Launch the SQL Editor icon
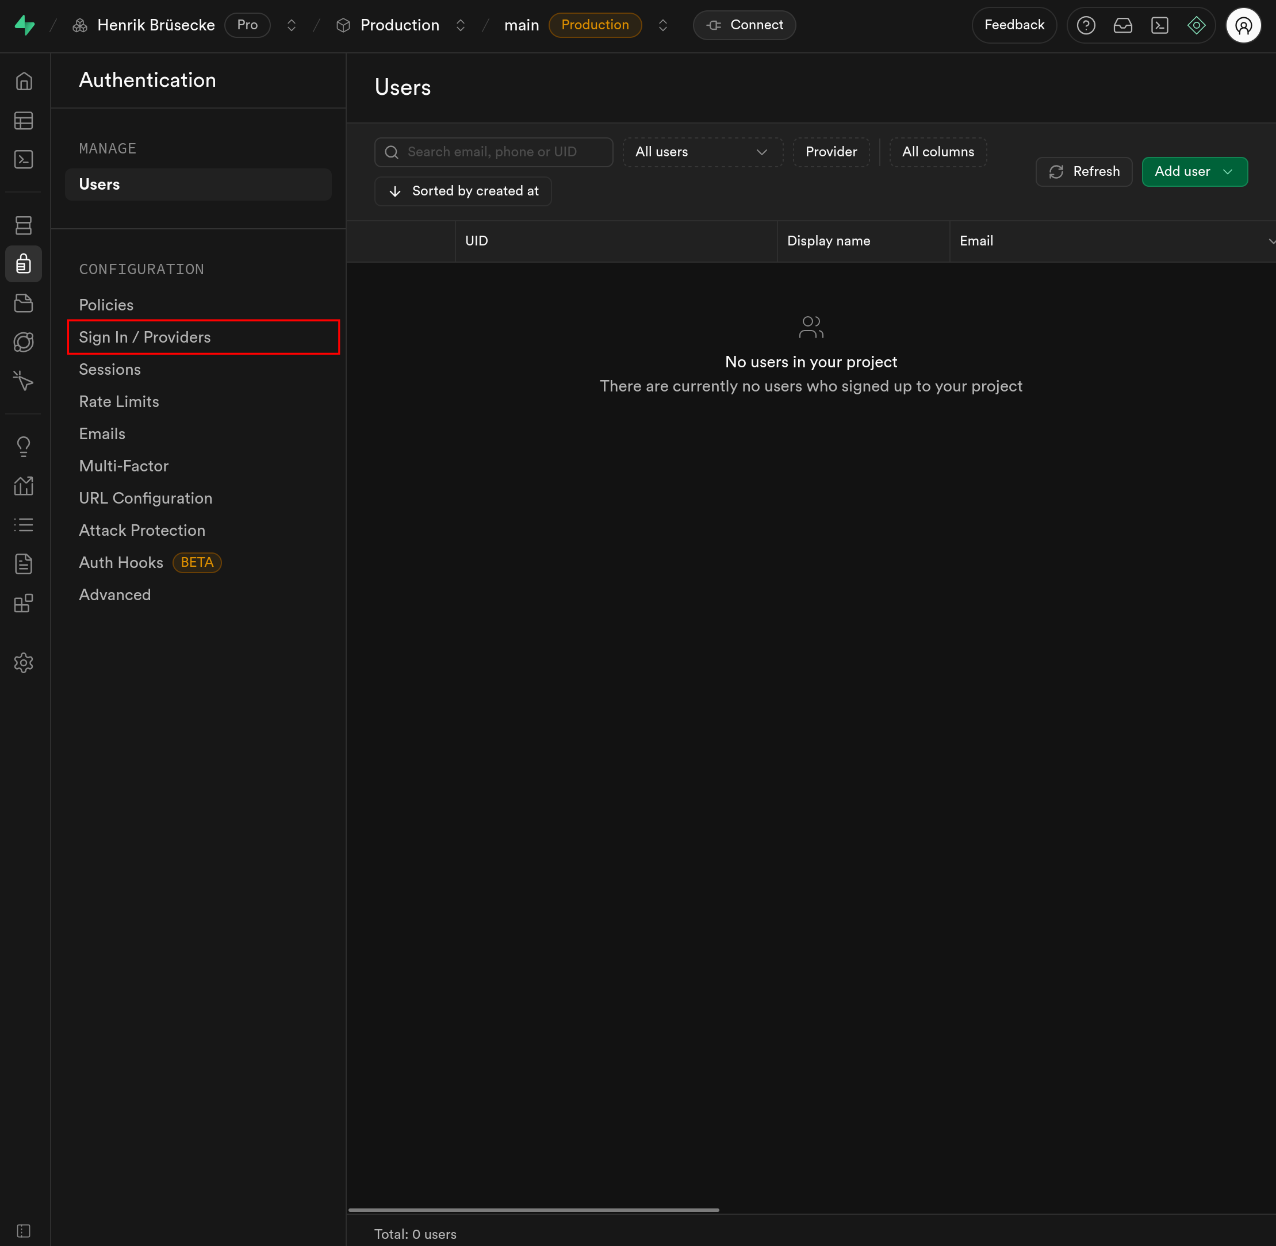The width and height of the screenshot is (1276, 1246). point(23,159)
